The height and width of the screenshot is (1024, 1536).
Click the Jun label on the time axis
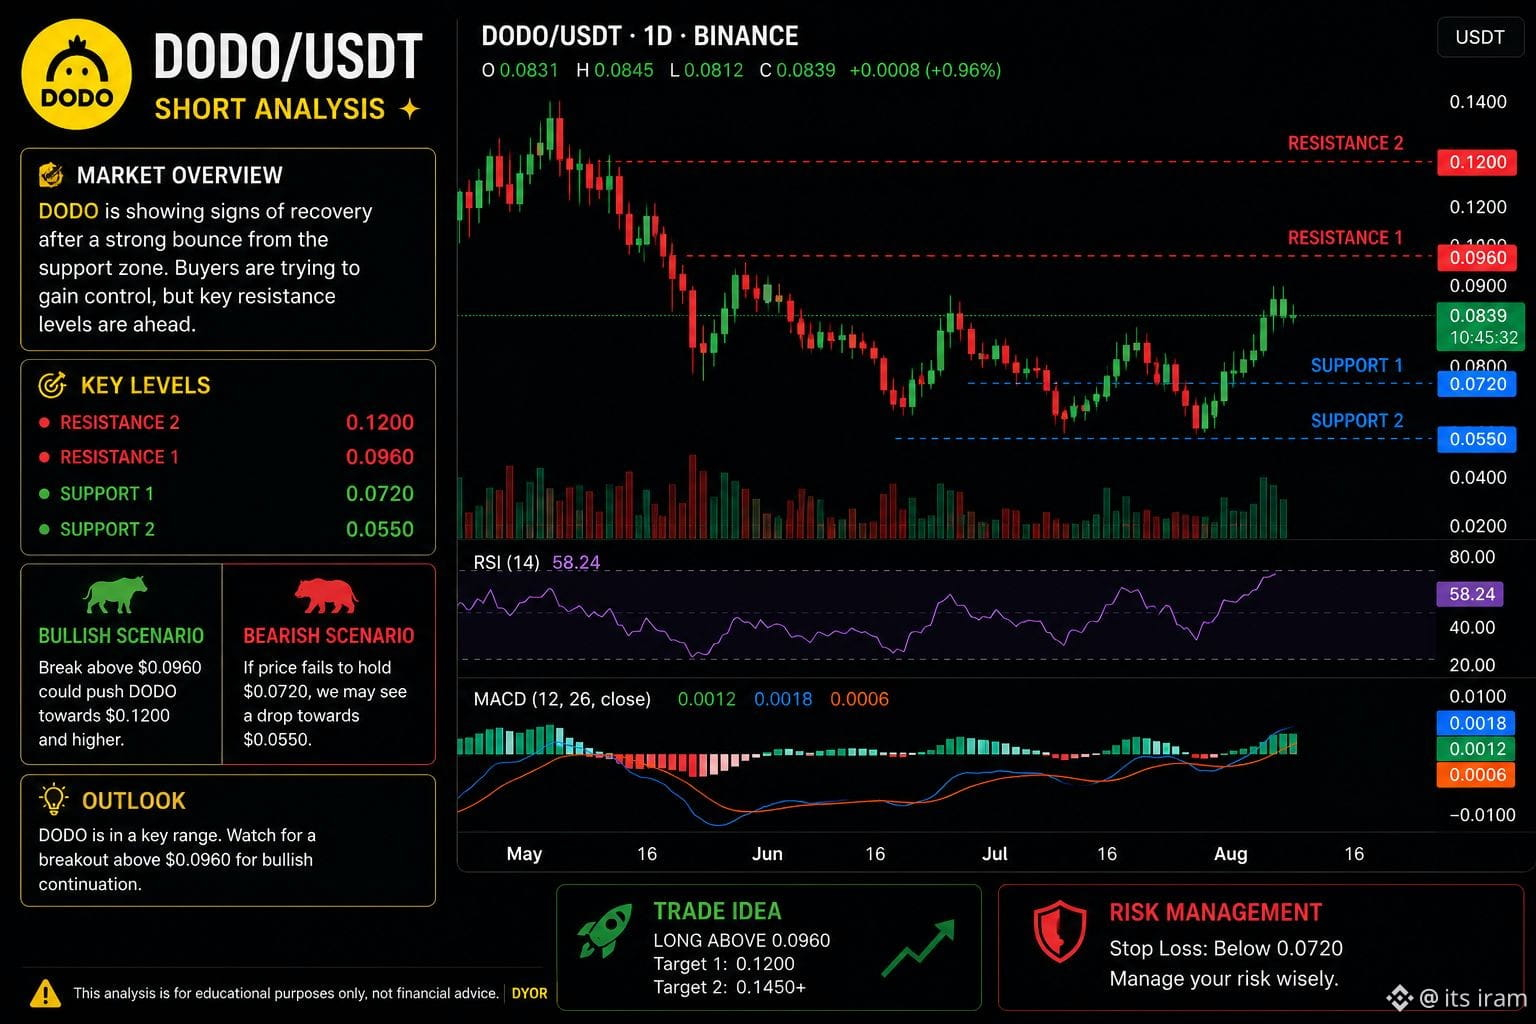pos(767,853)
